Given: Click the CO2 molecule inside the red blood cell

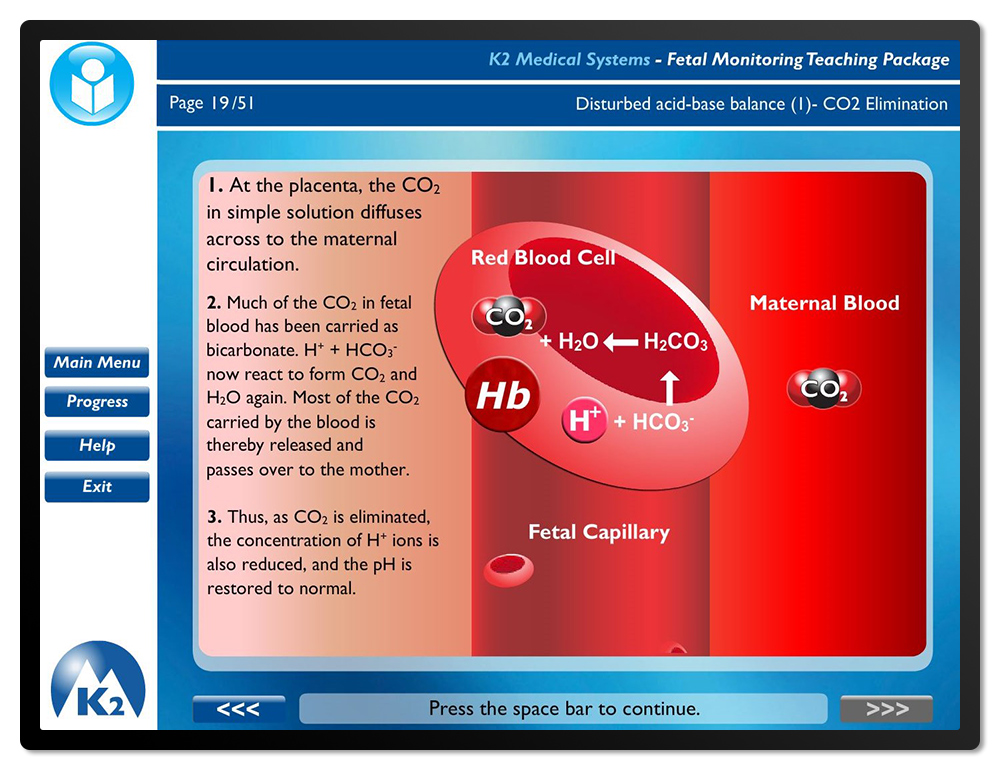Looking at the screenshot, I should 509,318.
